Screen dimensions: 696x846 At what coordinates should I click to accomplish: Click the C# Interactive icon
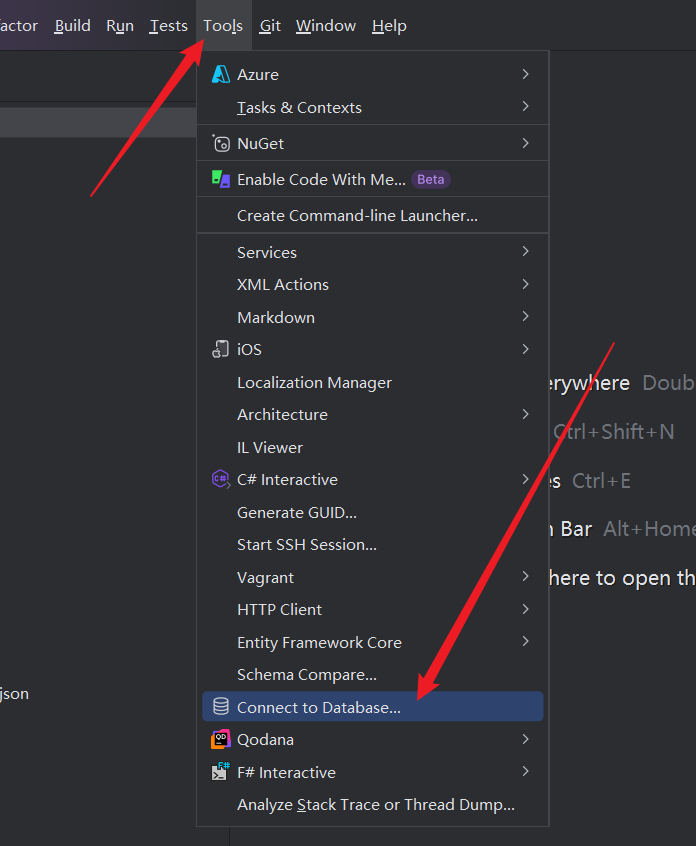221,479
